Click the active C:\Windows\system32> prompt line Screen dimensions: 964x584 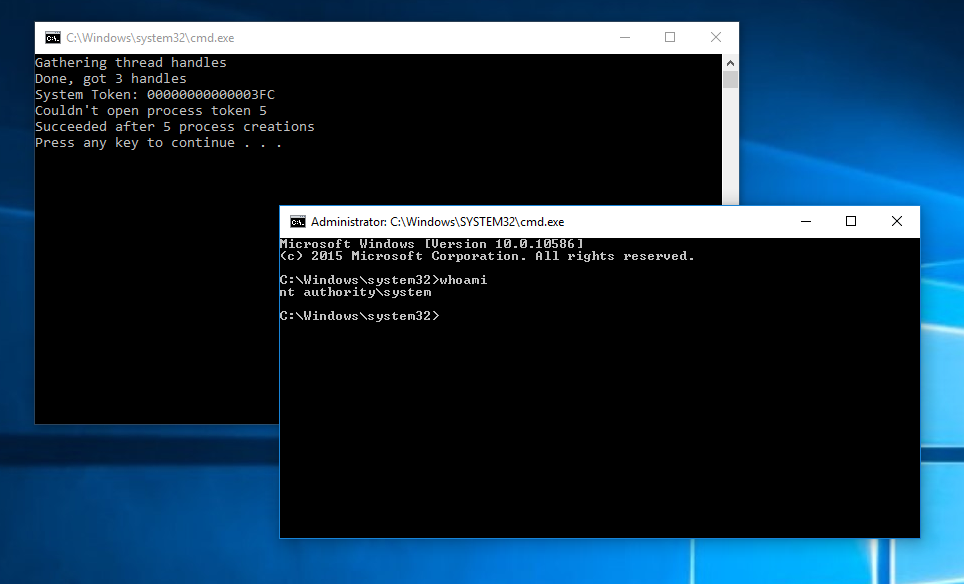358,316
